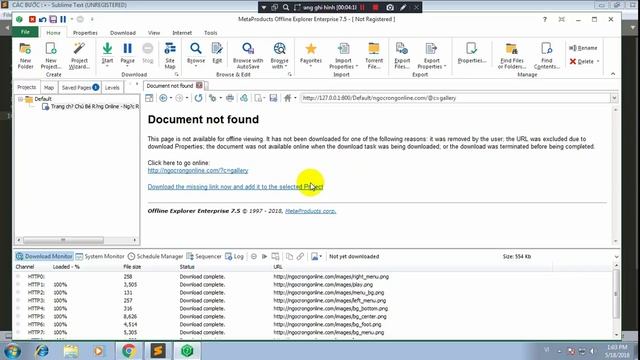The height and width of the screenshot is (360, 640).
Task: Open Export Properties
Action: point(431,56)
